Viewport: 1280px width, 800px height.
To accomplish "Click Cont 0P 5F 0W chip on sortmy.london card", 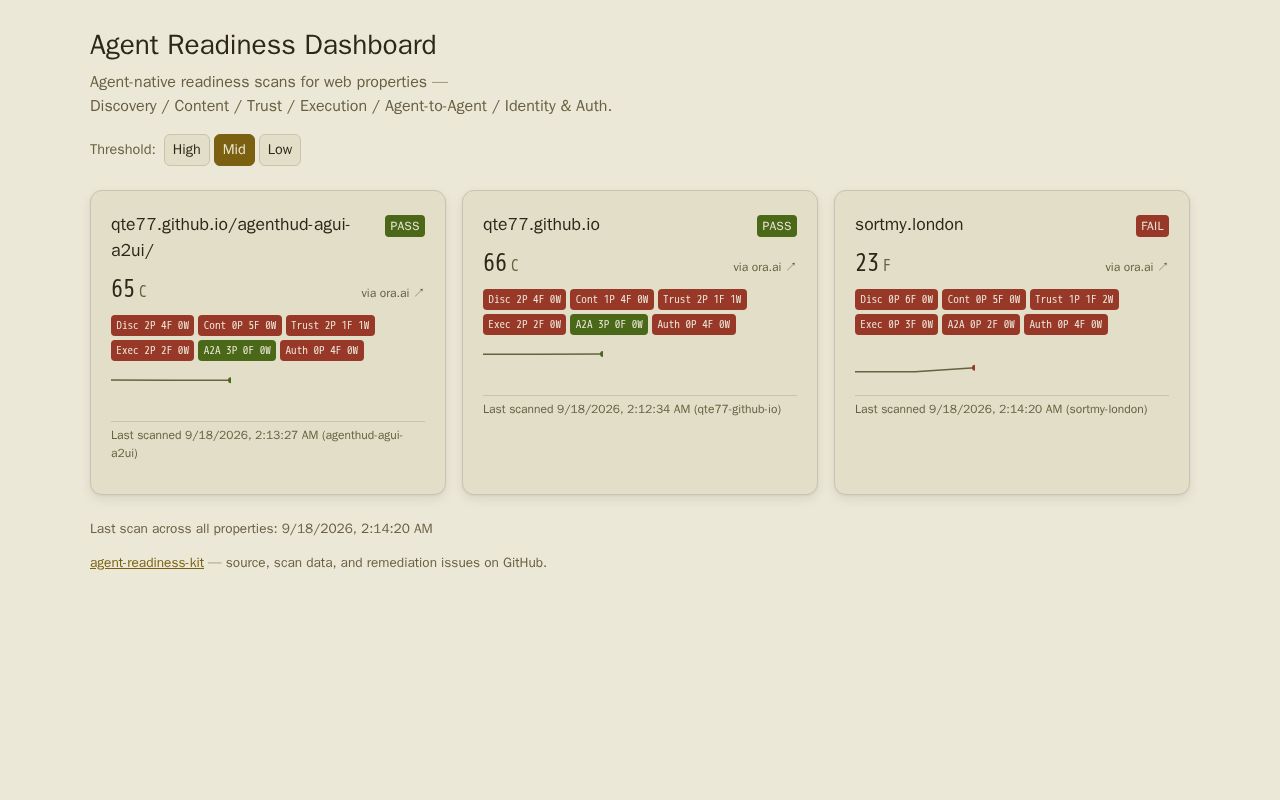I will point(984,300).
